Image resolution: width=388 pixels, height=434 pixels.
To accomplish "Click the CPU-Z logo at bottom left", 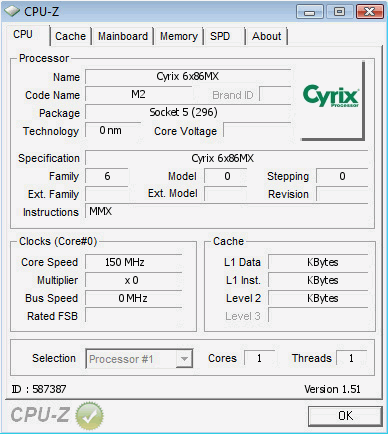I will [x=40, y=415].
